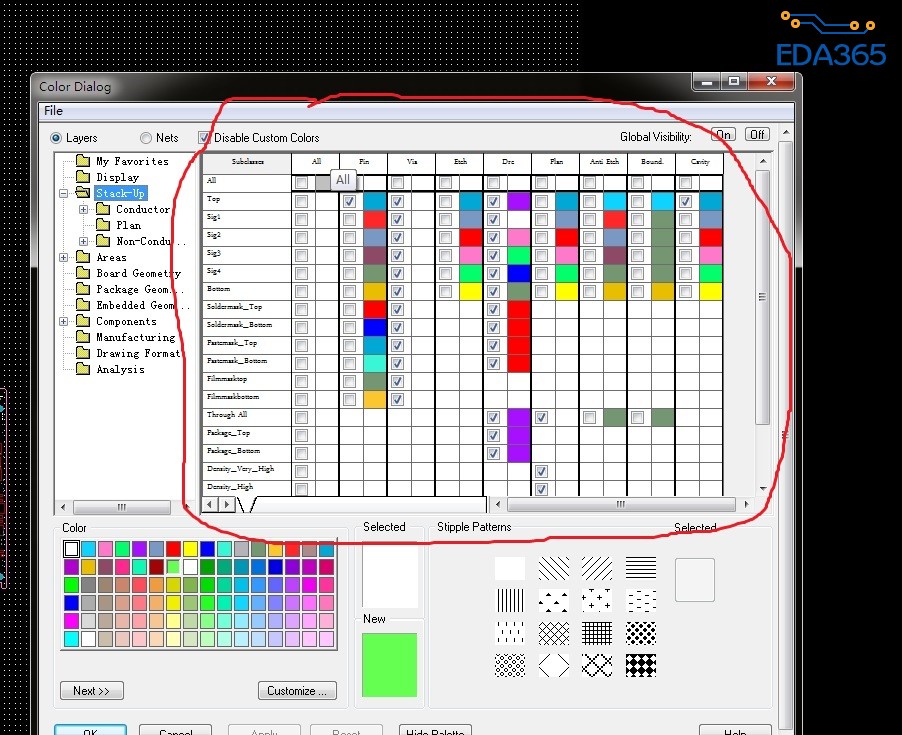The image size is (902, 735).
Task: Click the Drc column header
Action: (507, 162)
